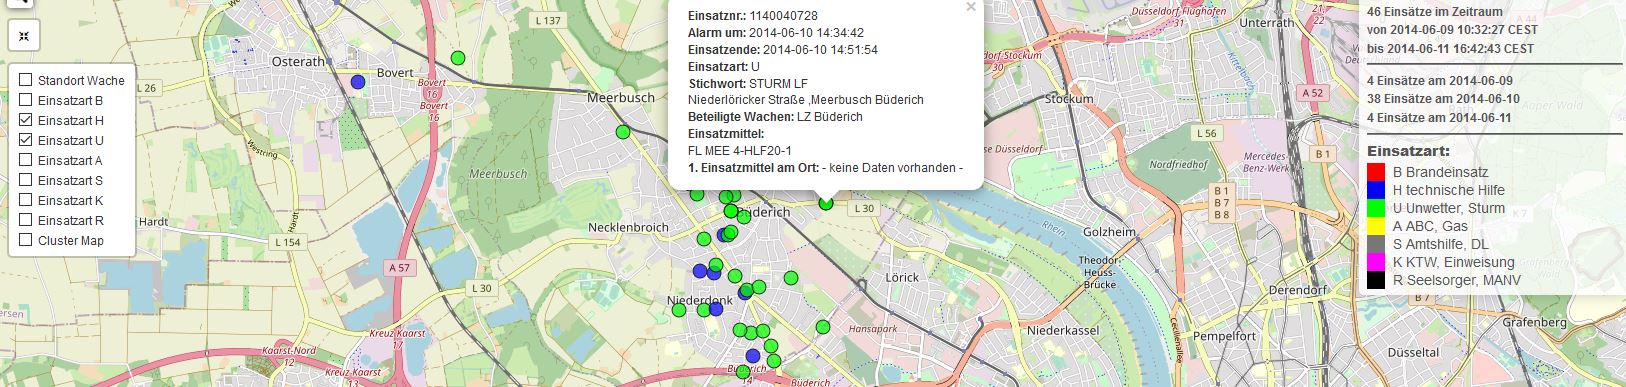
Task: Select the green marker beside Hansapark
Action: click(823, 327)
